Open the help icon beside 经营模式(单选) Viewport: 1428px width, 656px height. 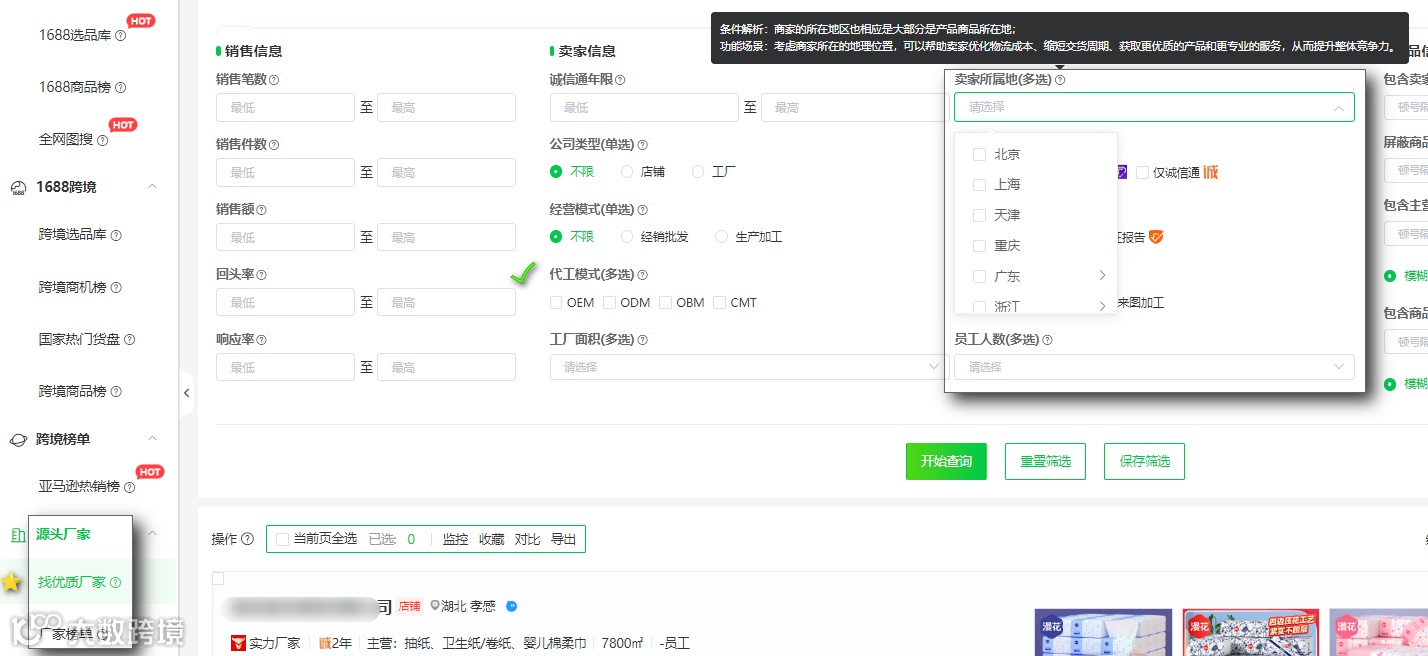pos(642,210)
